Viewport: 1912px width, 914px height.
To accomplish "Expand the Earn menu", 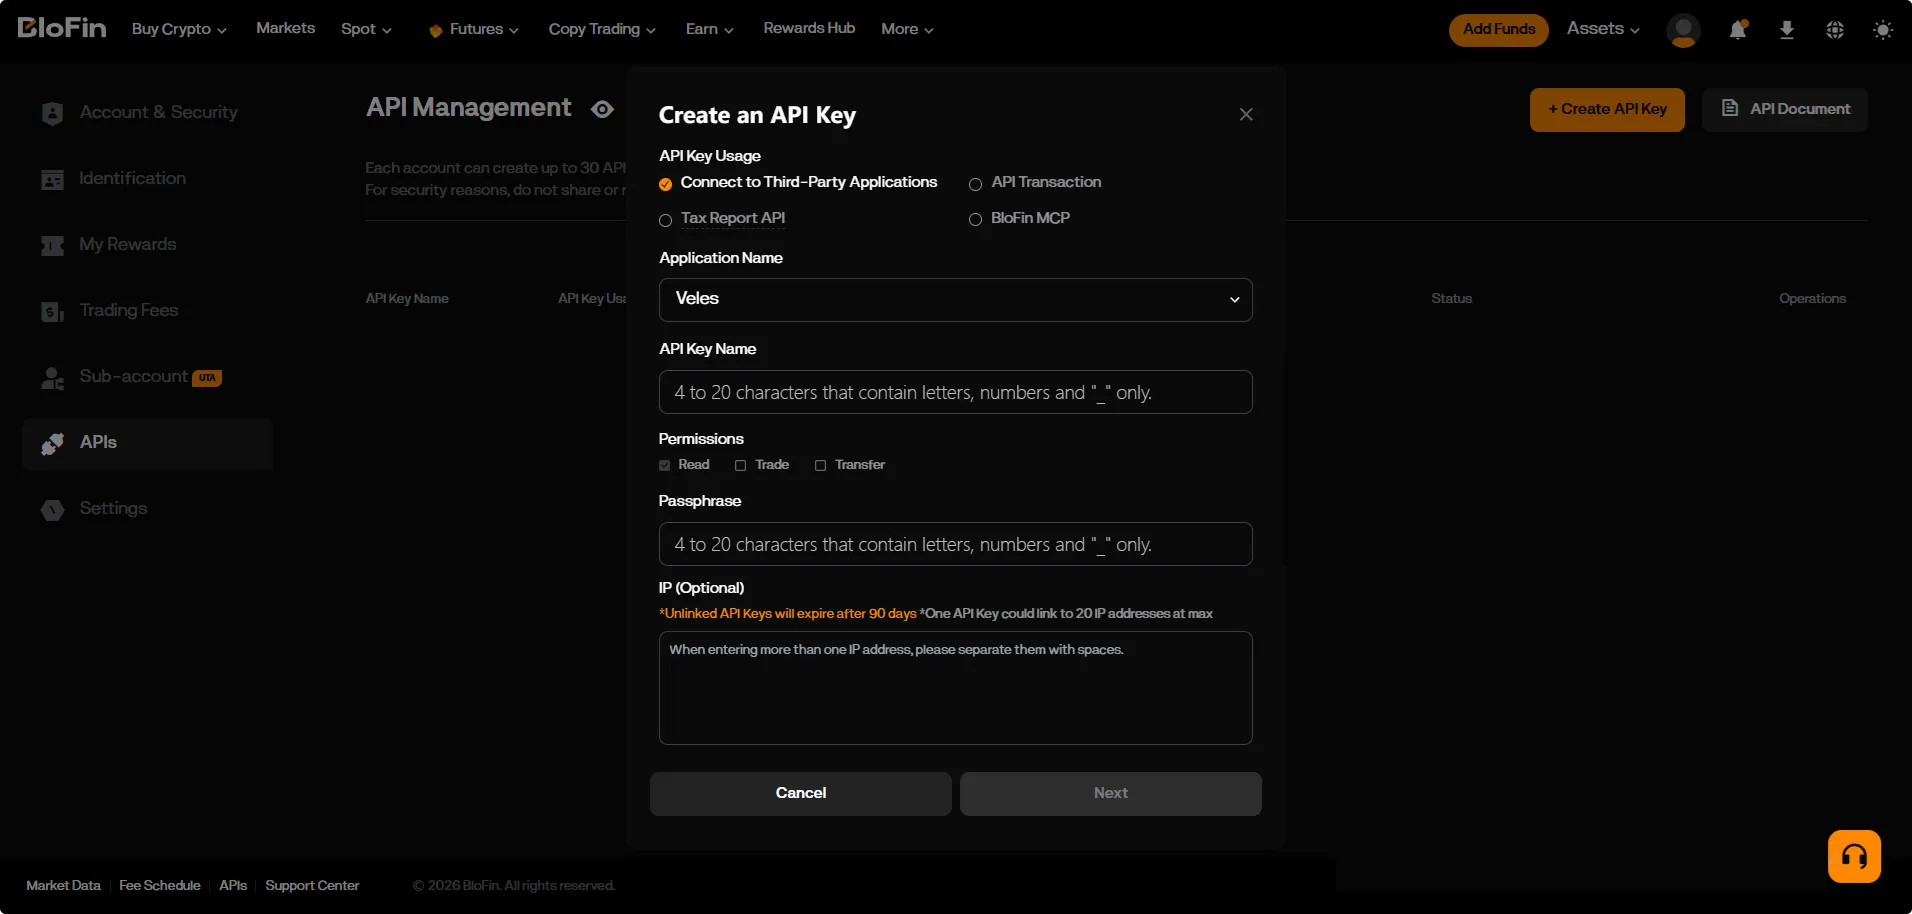I will (x=710, y=29).
